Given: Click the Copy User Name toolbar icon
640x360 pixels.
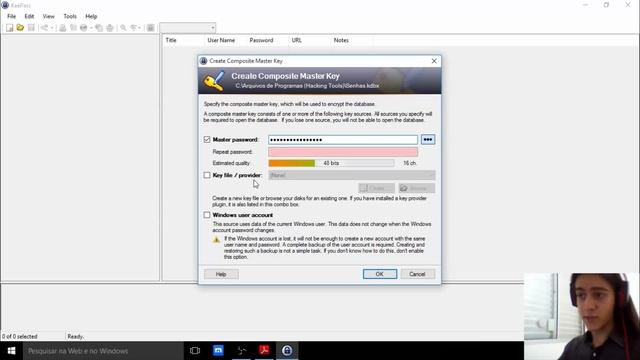Looking at the screenshot, I should (62, 28).
